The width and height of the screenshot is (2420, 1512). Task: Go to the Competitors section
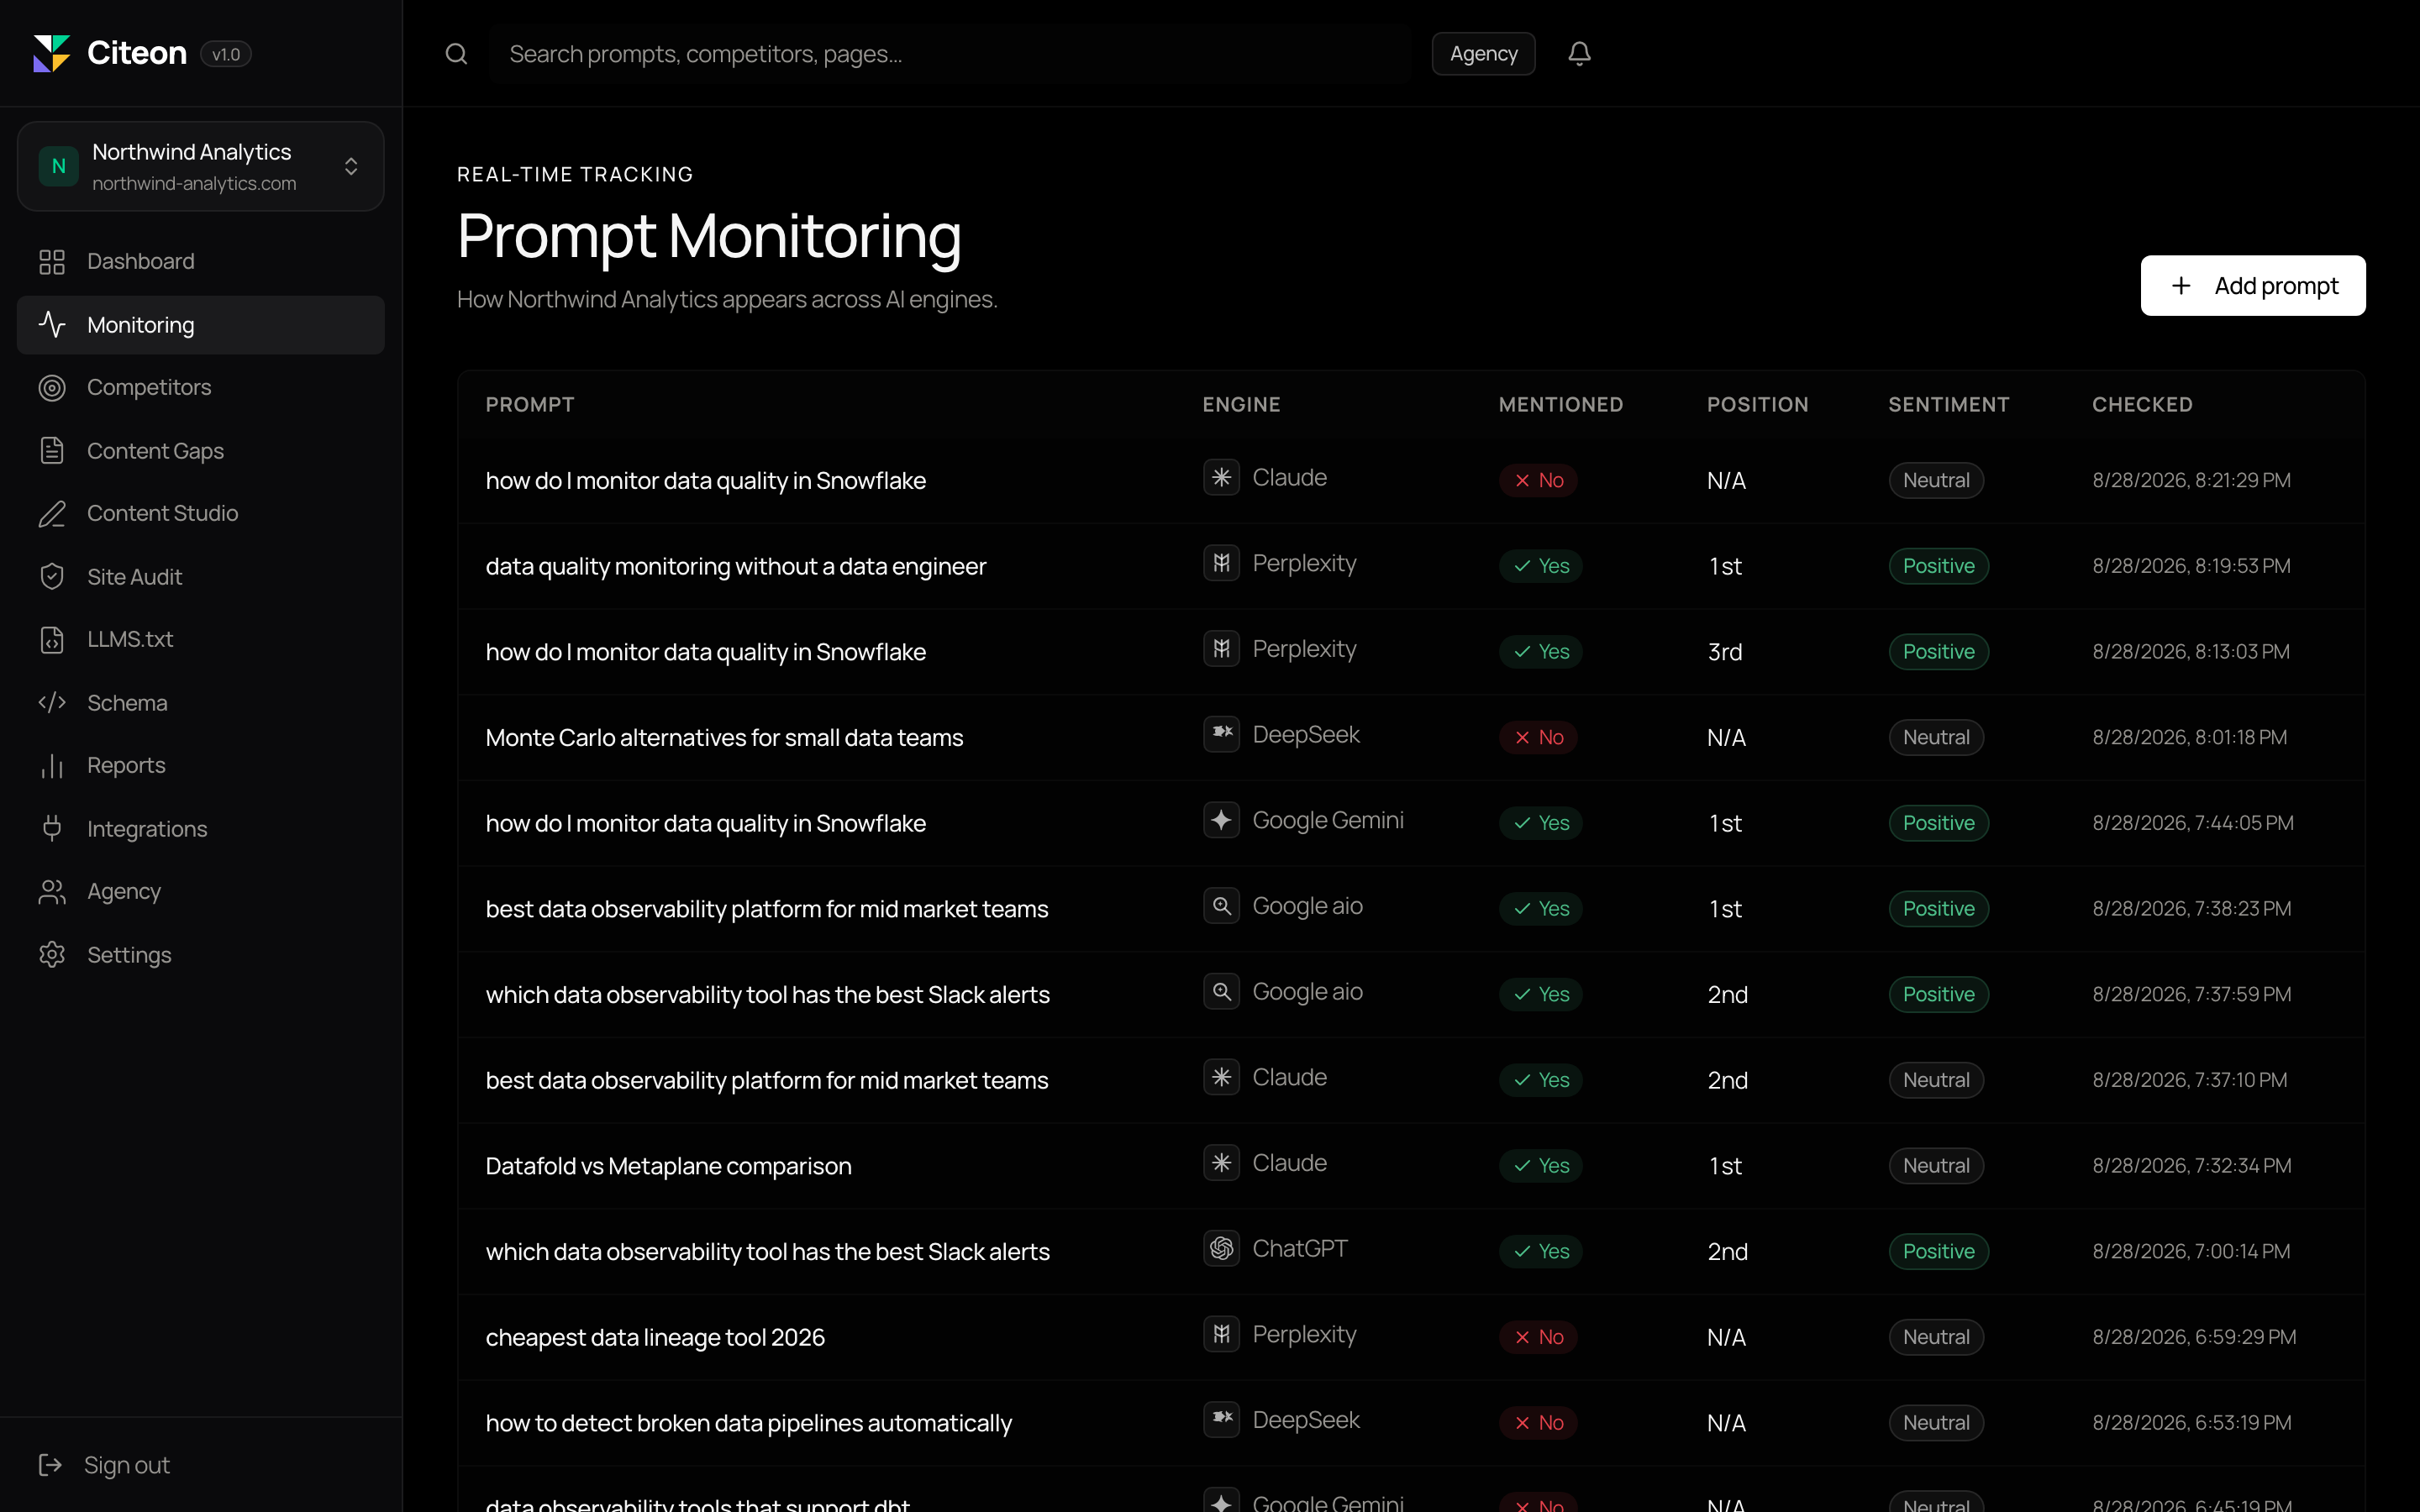tap(200, 388)
